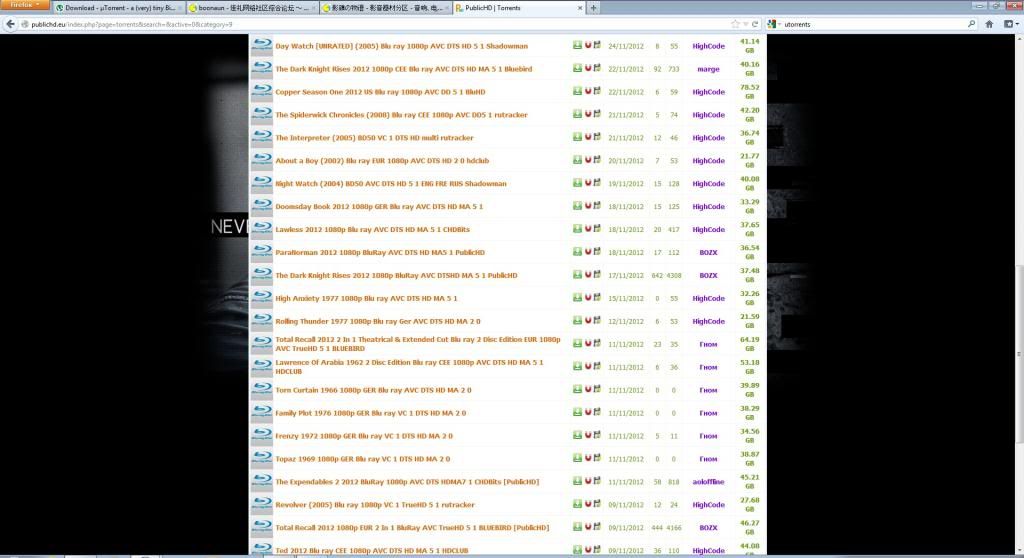Screen dimensions: 1024x558
Task: Click magnet icon for The Expendables 2 row
Action: point(587,482)
